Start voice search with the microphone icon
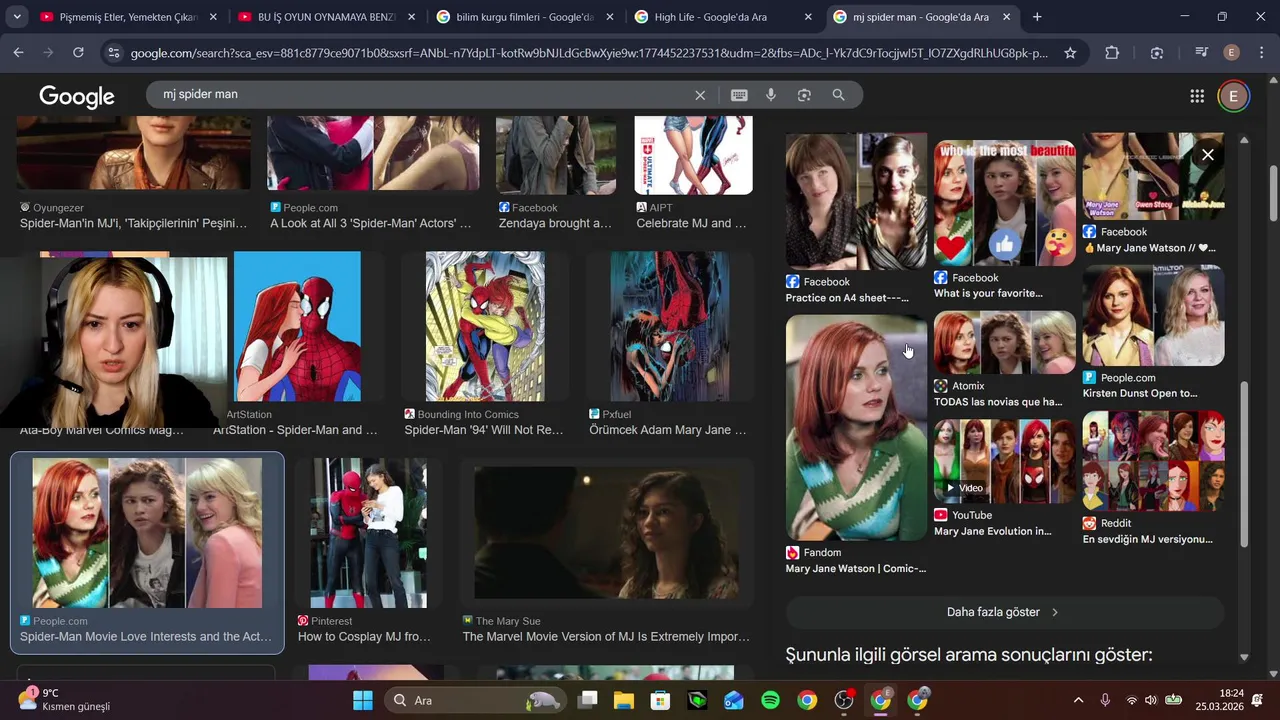The image size is (1280, 720). point(771,95)
